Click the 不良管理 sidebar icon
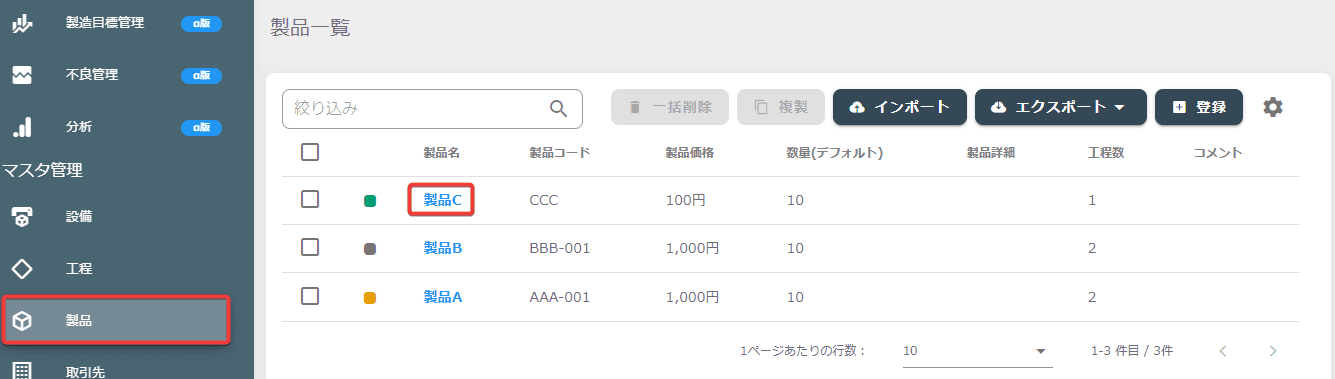This screenshot has height=379, width=1335. pyautogui.click(x=22, y=75)
